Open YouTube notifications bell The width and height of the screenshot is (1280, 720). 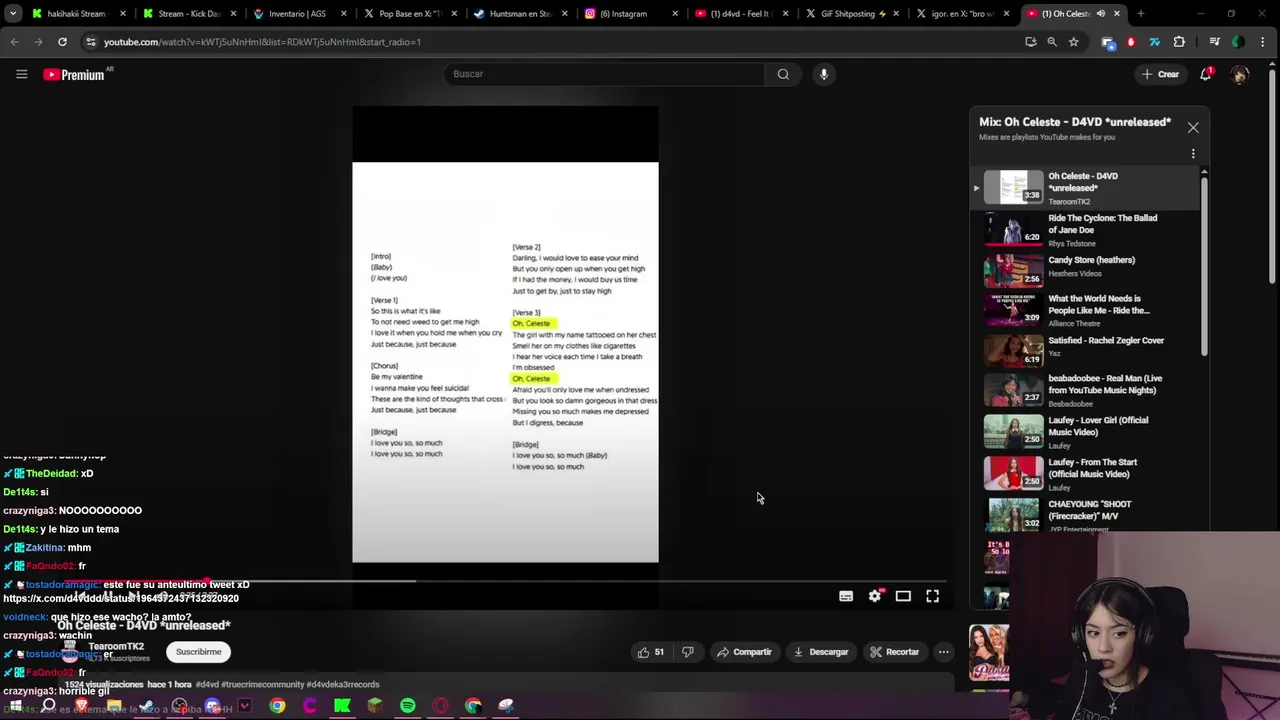click(x=1206, y=74)
